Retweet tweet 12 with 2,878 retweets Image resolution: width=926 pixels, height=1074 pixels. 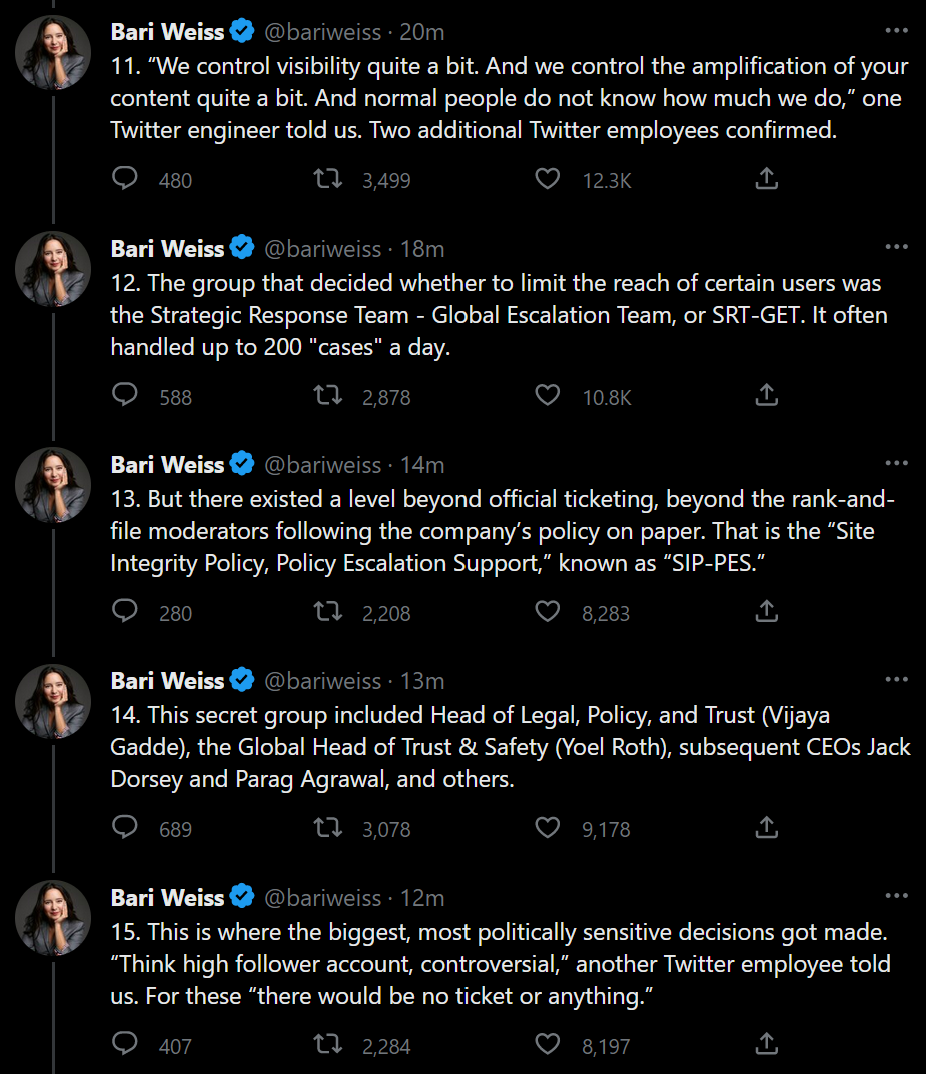(327, 395)
